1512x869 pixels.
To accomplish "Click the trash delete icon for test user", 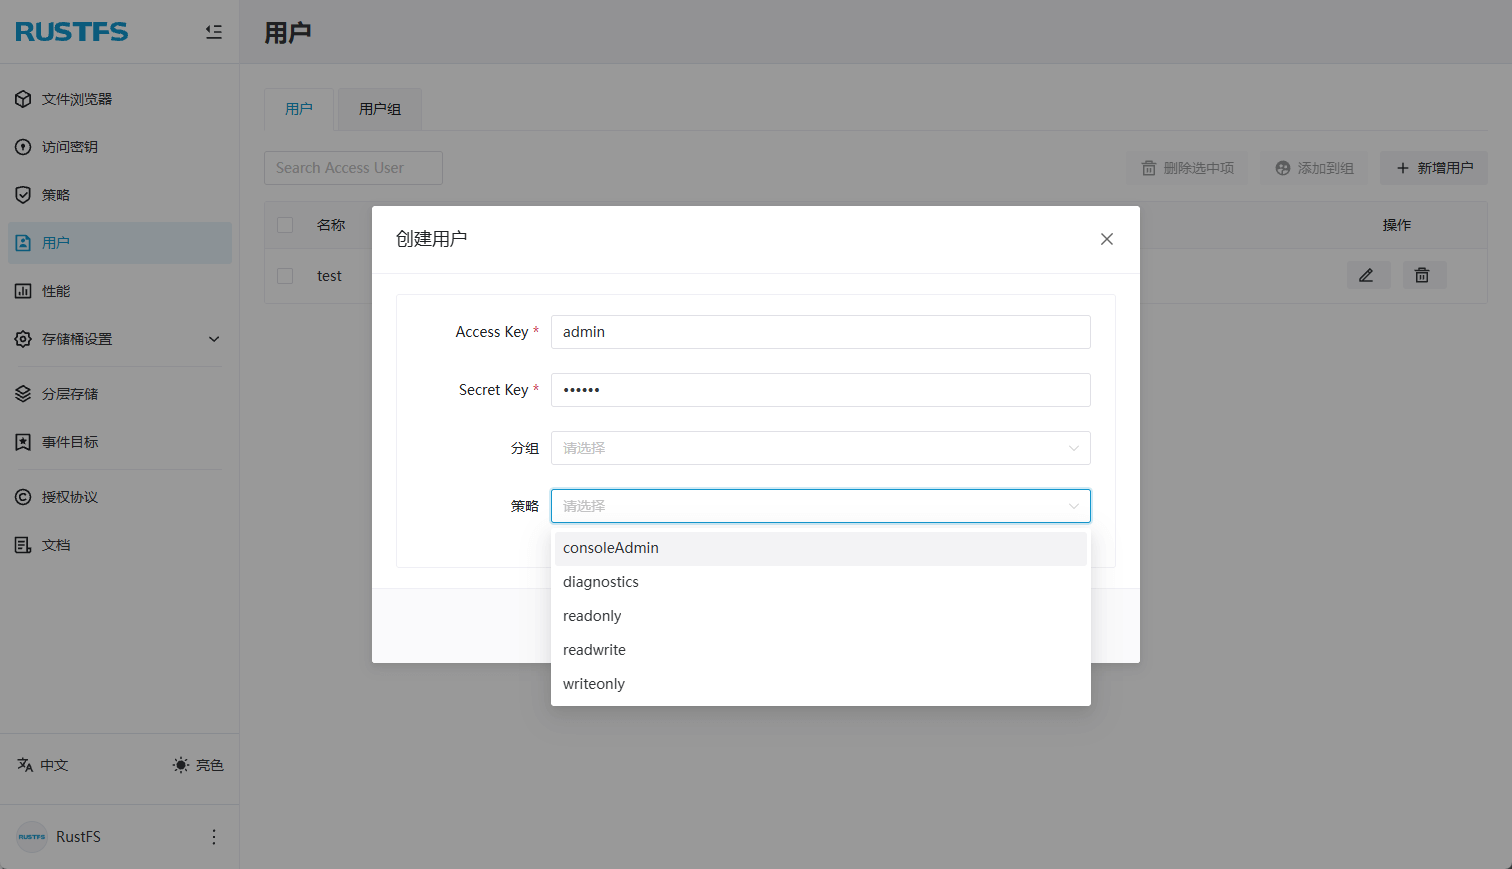I will coord(1423,275).
